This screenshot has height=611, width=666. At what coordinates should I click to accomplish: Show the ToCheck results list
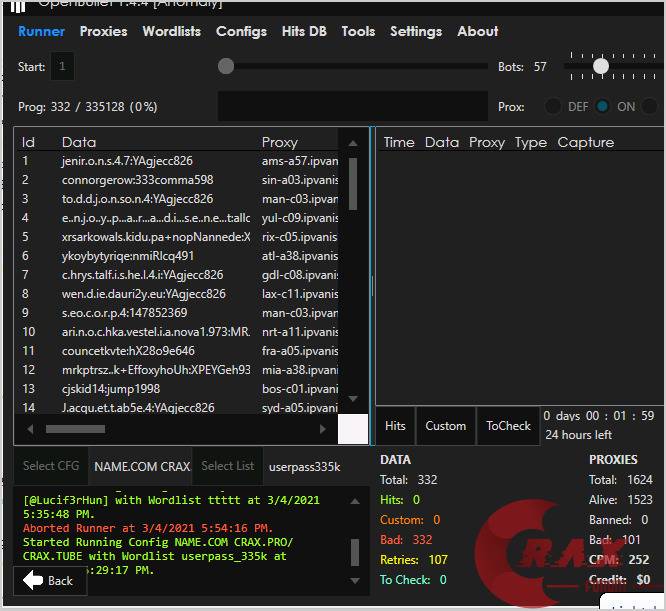tap(508, 426)
